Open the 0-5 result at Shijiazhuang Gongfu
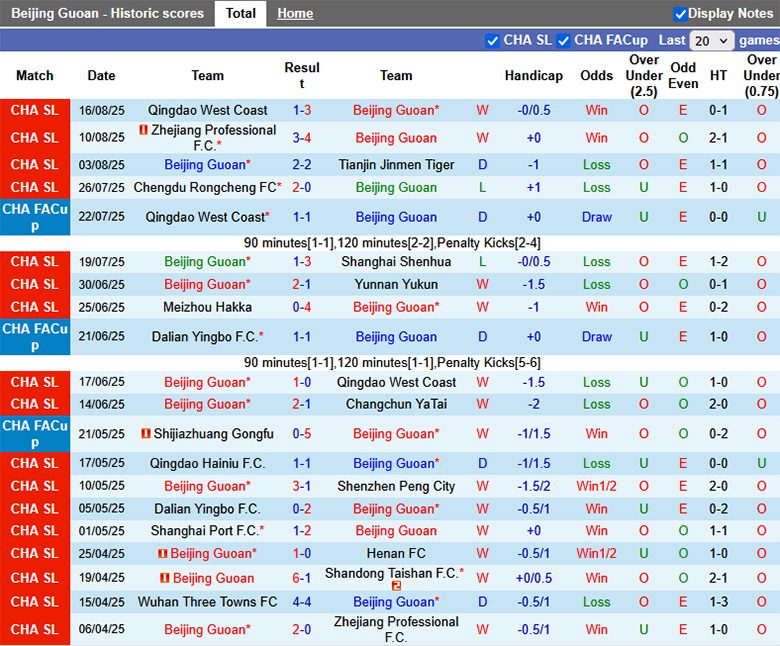Image resolution: width=780 pixels, height=646 pixels. 302,434
